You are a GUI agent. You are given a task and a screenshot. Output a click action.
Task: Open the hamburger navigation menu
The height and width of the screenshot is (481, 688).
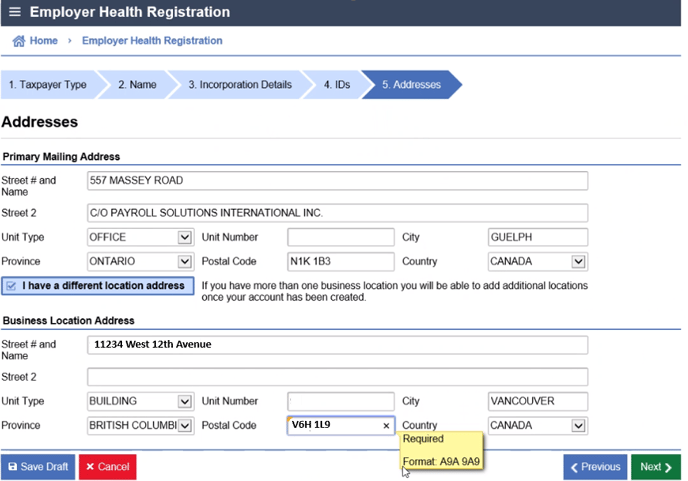click(14, 13)
